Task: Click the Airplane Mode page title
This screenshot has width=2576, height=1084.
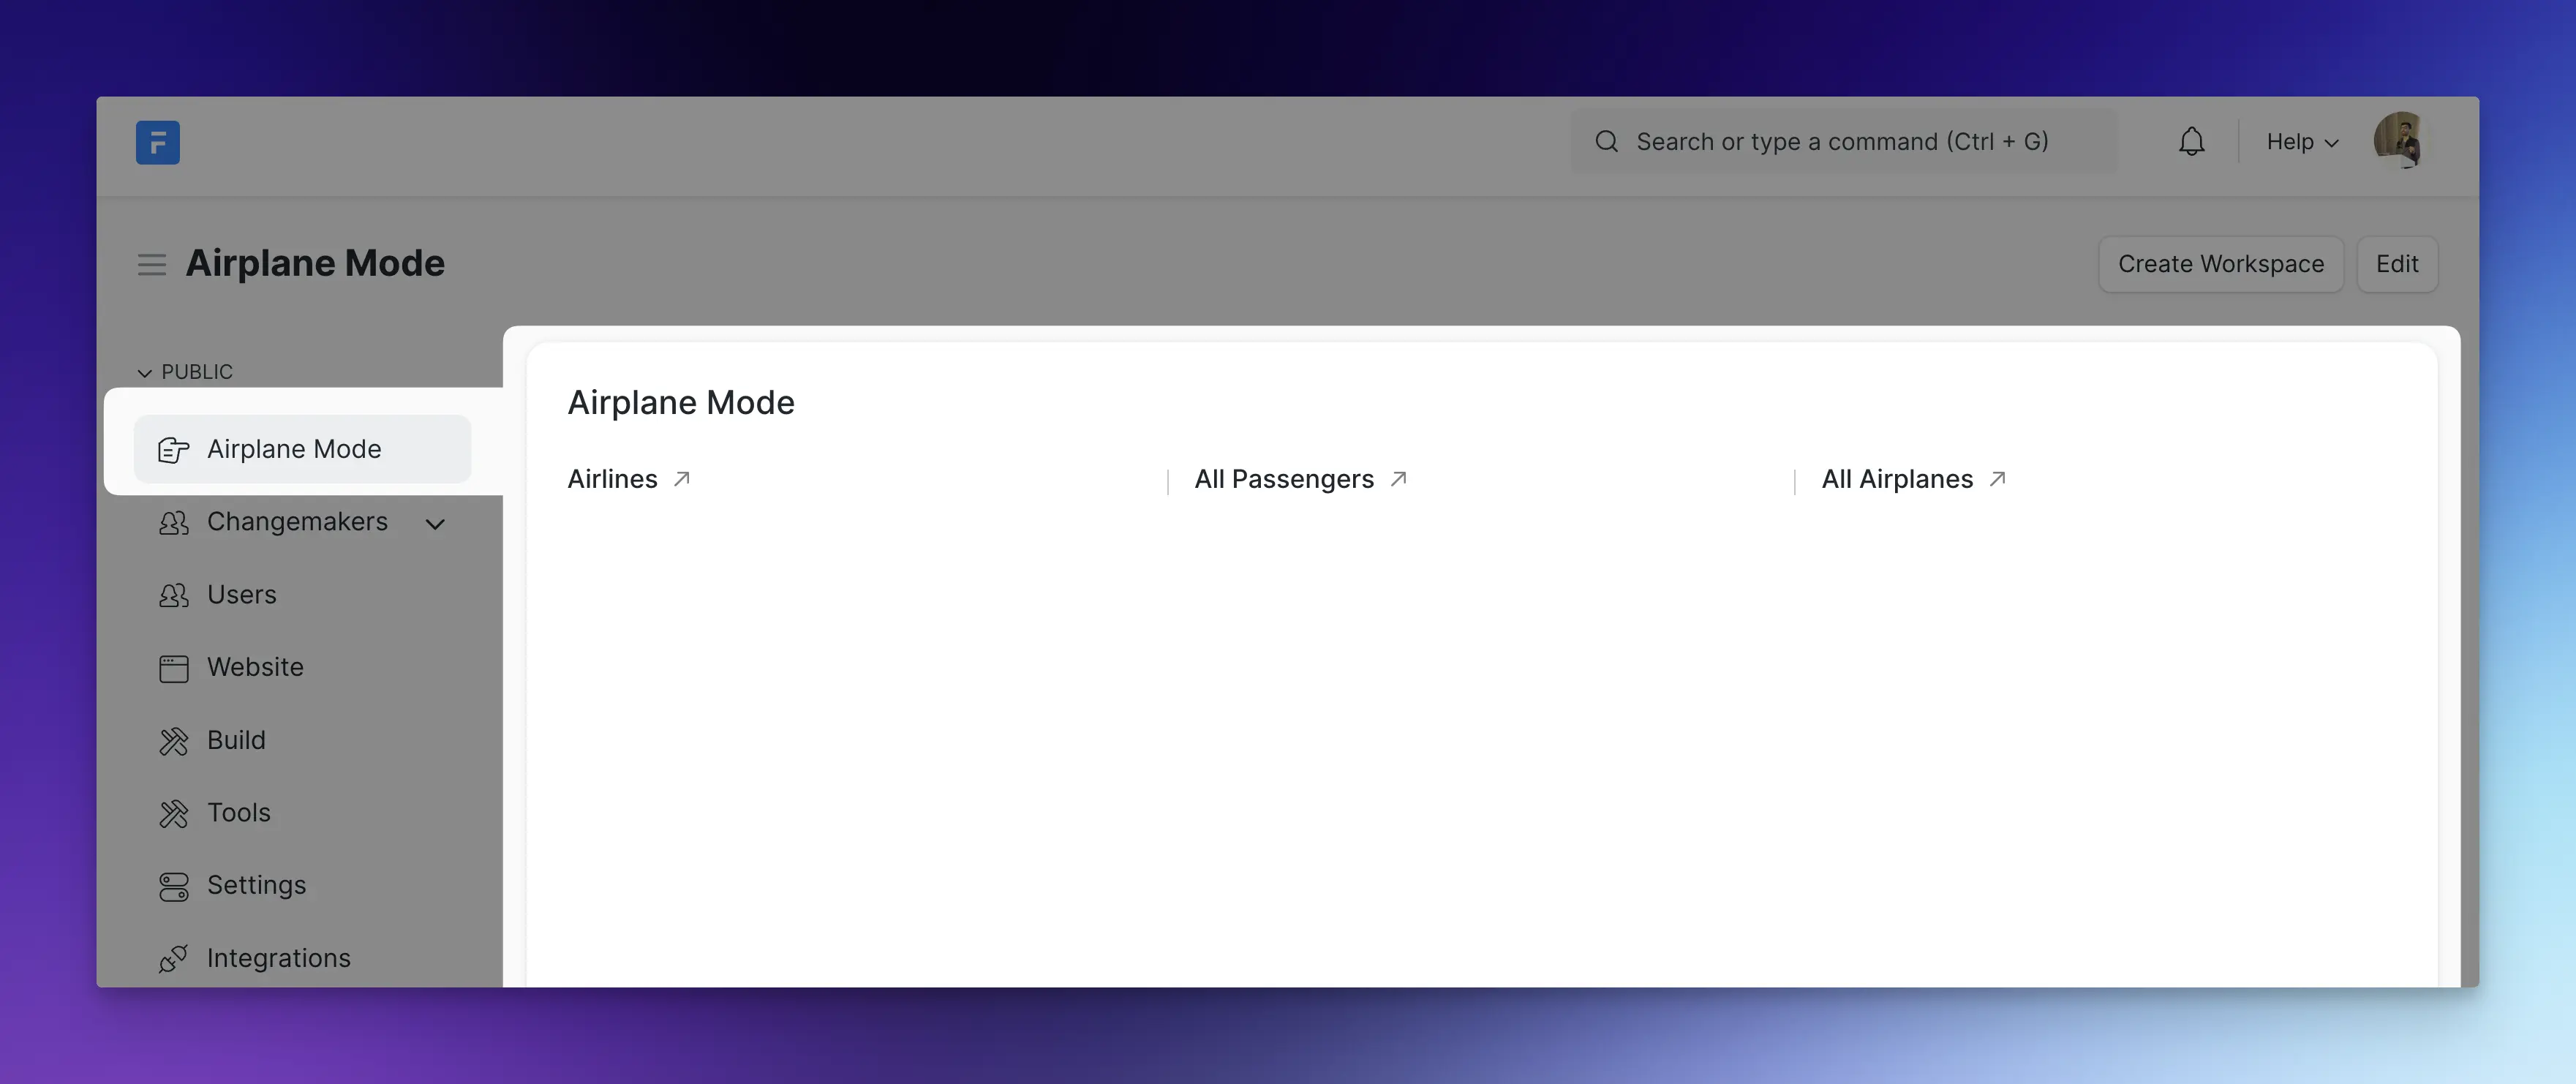Action: tap(315, 263)
